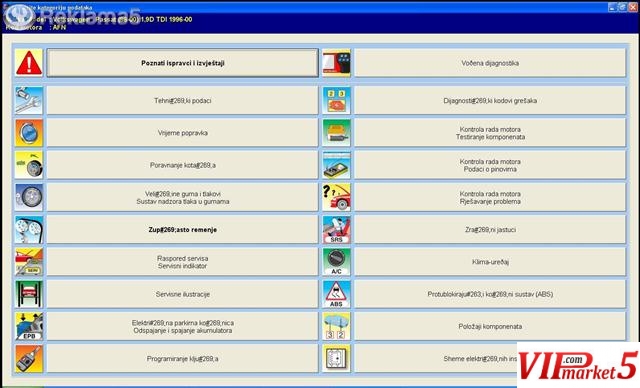Screen dimensions: 640x388
Task: Select the wiring diagrams icon
Action: (x=336, y=359)
